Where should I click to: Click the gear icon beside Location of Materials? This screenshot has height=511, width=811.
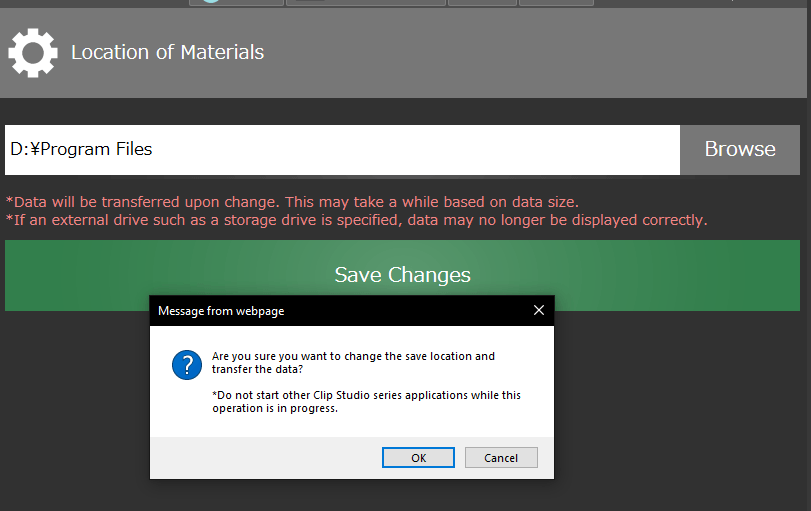pyautogui.click(x=33, y=53)
